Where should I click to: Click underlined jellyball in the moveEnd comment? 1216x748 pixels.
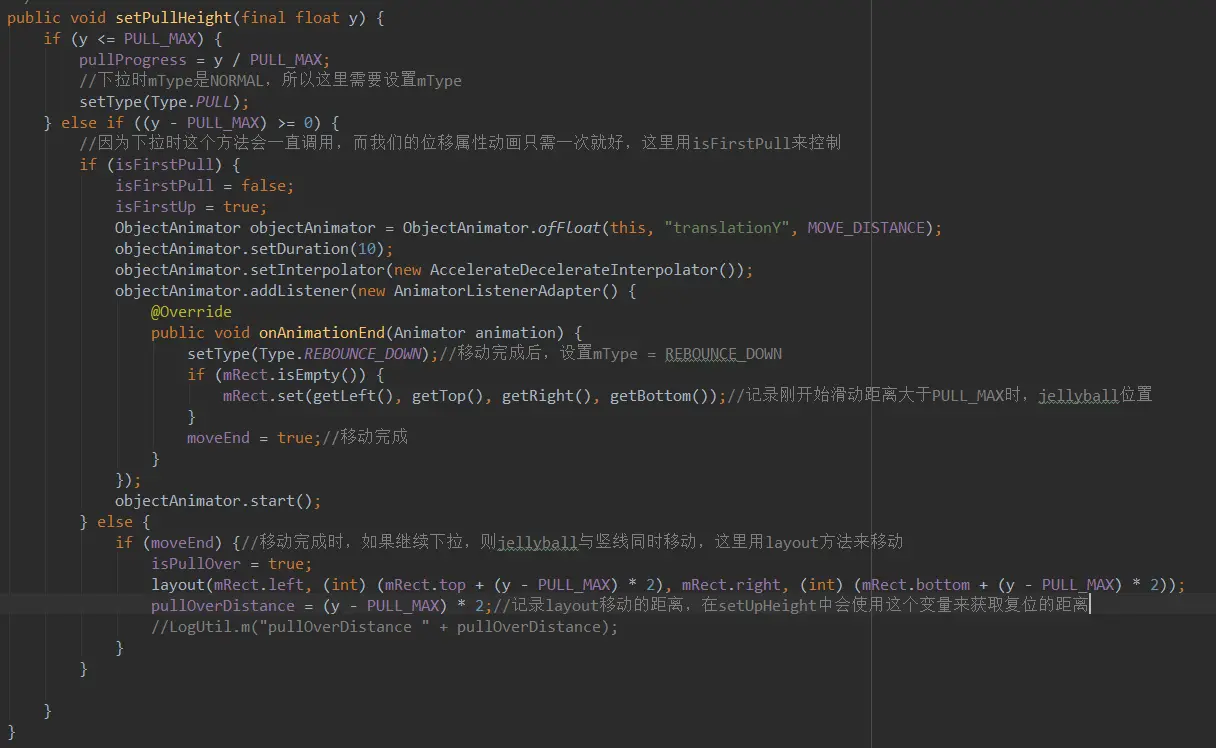coord(537,542)
